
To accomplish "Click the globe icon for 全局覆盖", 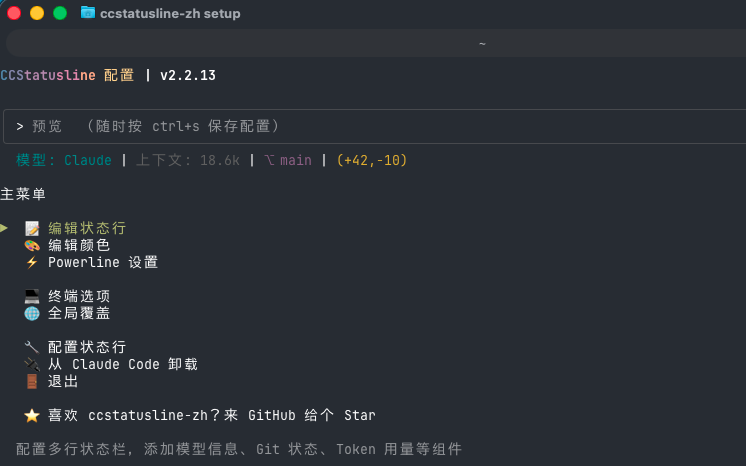I will tap(32, 314).
